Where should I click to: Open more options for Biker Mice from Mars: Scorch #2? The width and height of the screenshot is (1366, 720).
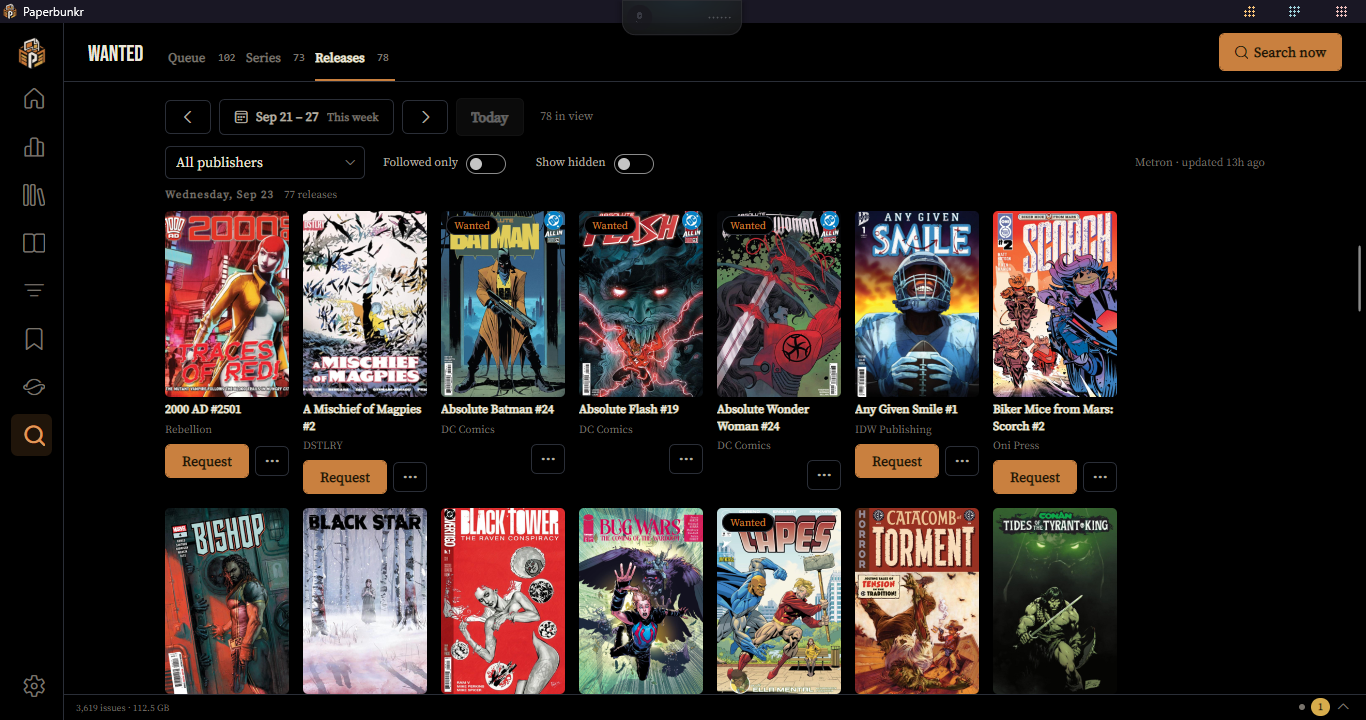click(x=1100, y=477)
